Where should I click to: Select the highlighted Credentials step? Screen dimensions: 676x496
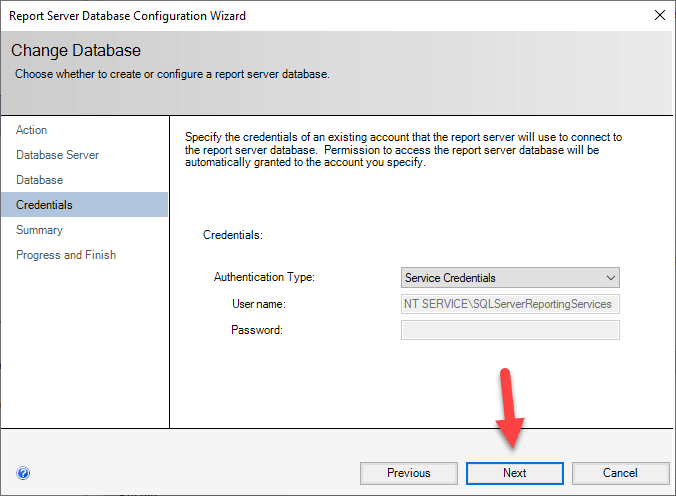[44, 205]
